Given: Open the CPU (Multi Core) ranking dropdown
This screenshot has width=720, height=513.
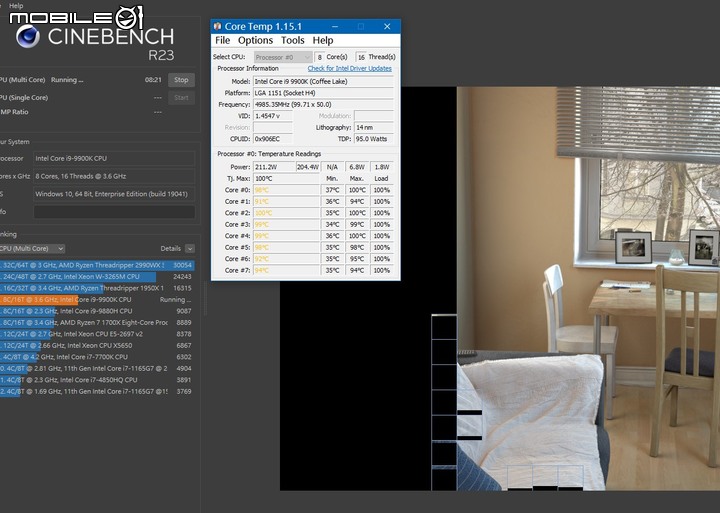Looking at the screenshot, I should pyautogui.click(x=32, y=248).
